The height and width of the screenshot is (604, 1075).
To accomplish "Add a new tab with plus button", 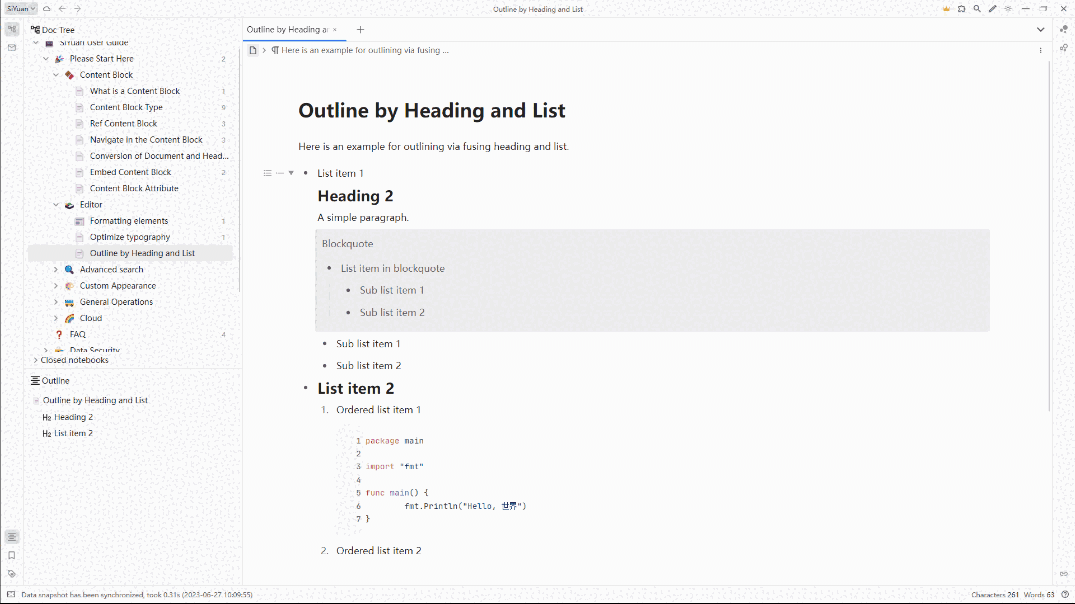I will point(361,30).
